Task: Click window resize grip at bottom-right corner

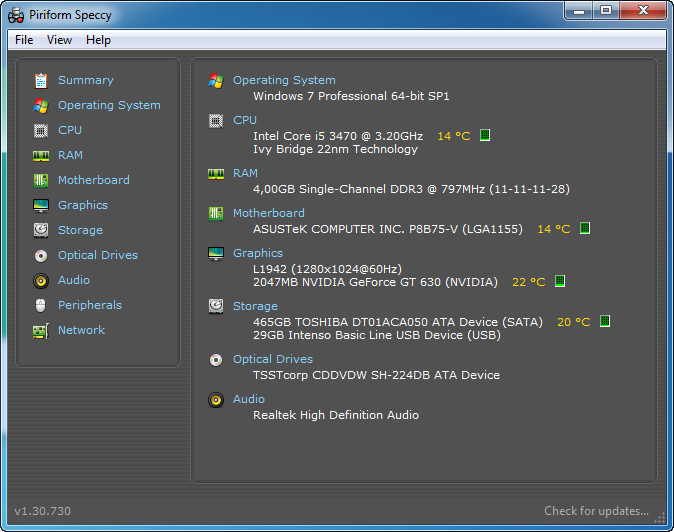Action: coord(660,518)
